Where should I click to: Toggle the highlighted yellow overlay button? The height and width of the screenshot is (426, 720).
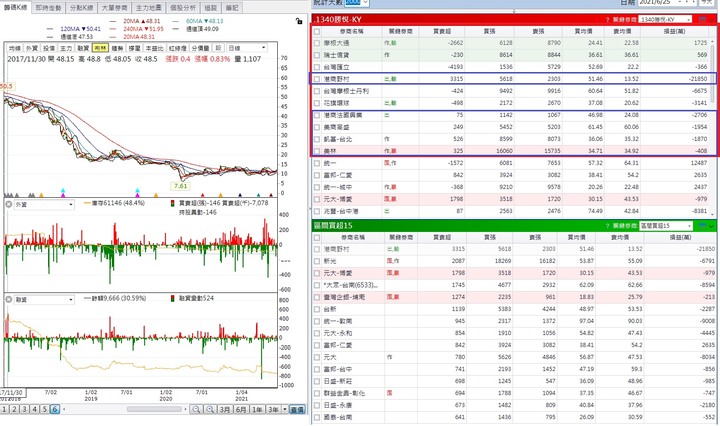point(100,48)
